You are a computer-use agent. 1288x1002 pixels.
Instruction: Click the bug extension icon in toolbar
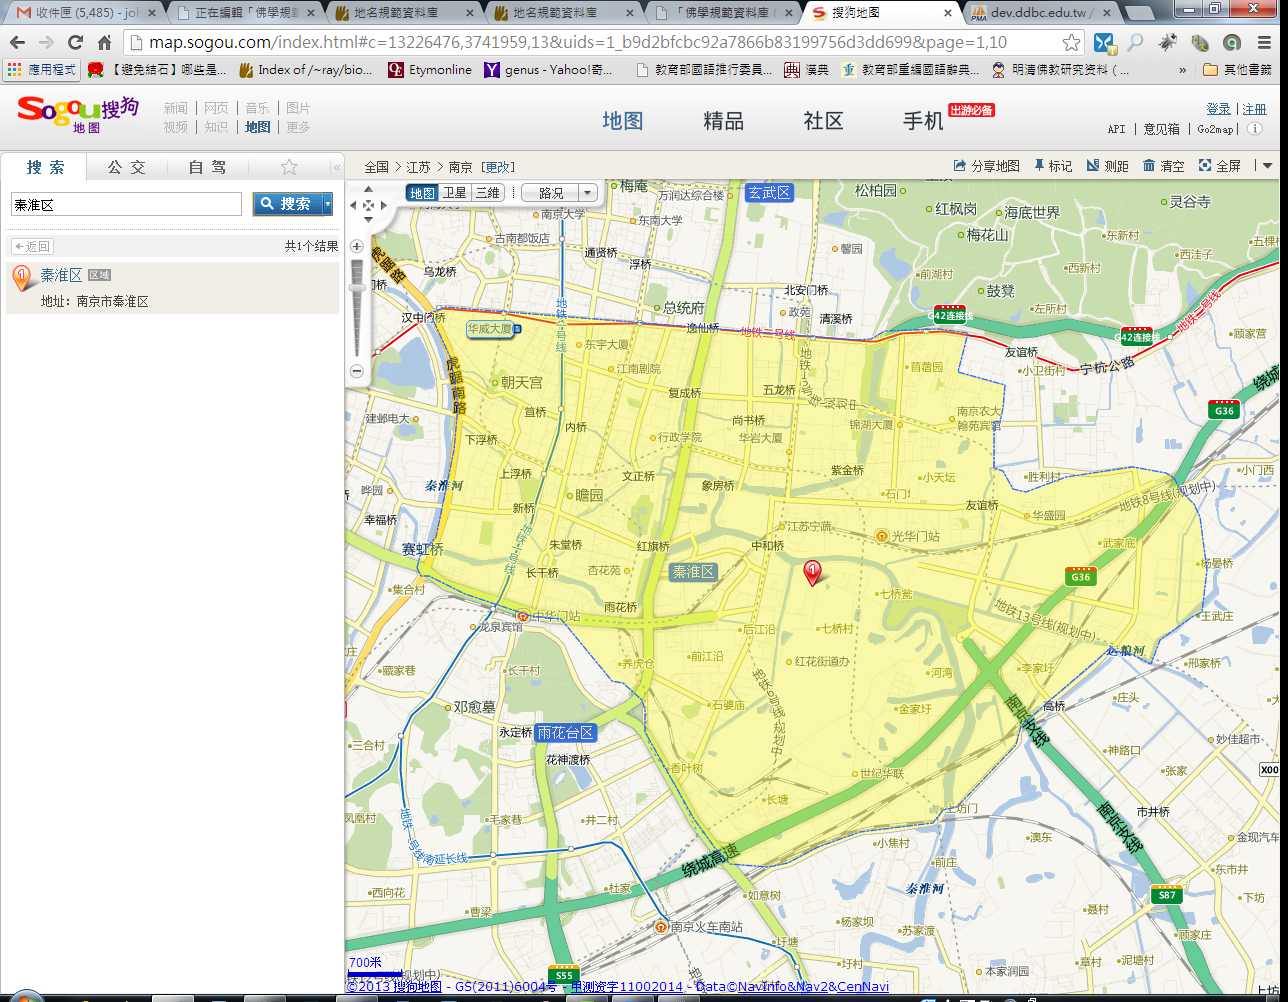pos(1167,43)
